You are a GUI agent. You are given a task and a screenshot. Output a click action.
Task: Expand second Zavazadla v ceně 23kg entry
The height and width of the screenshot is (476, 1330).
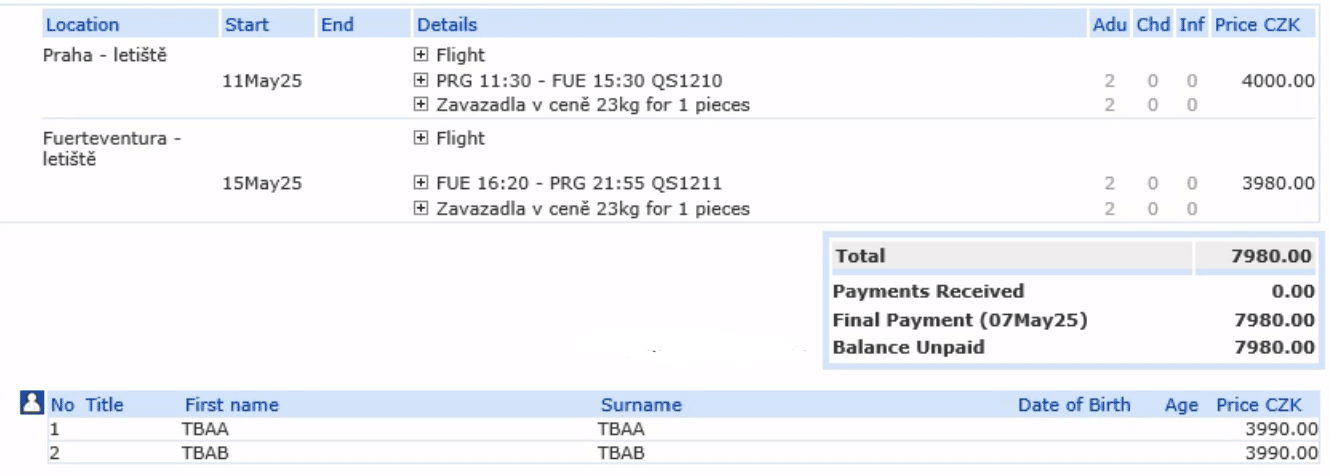421,209
